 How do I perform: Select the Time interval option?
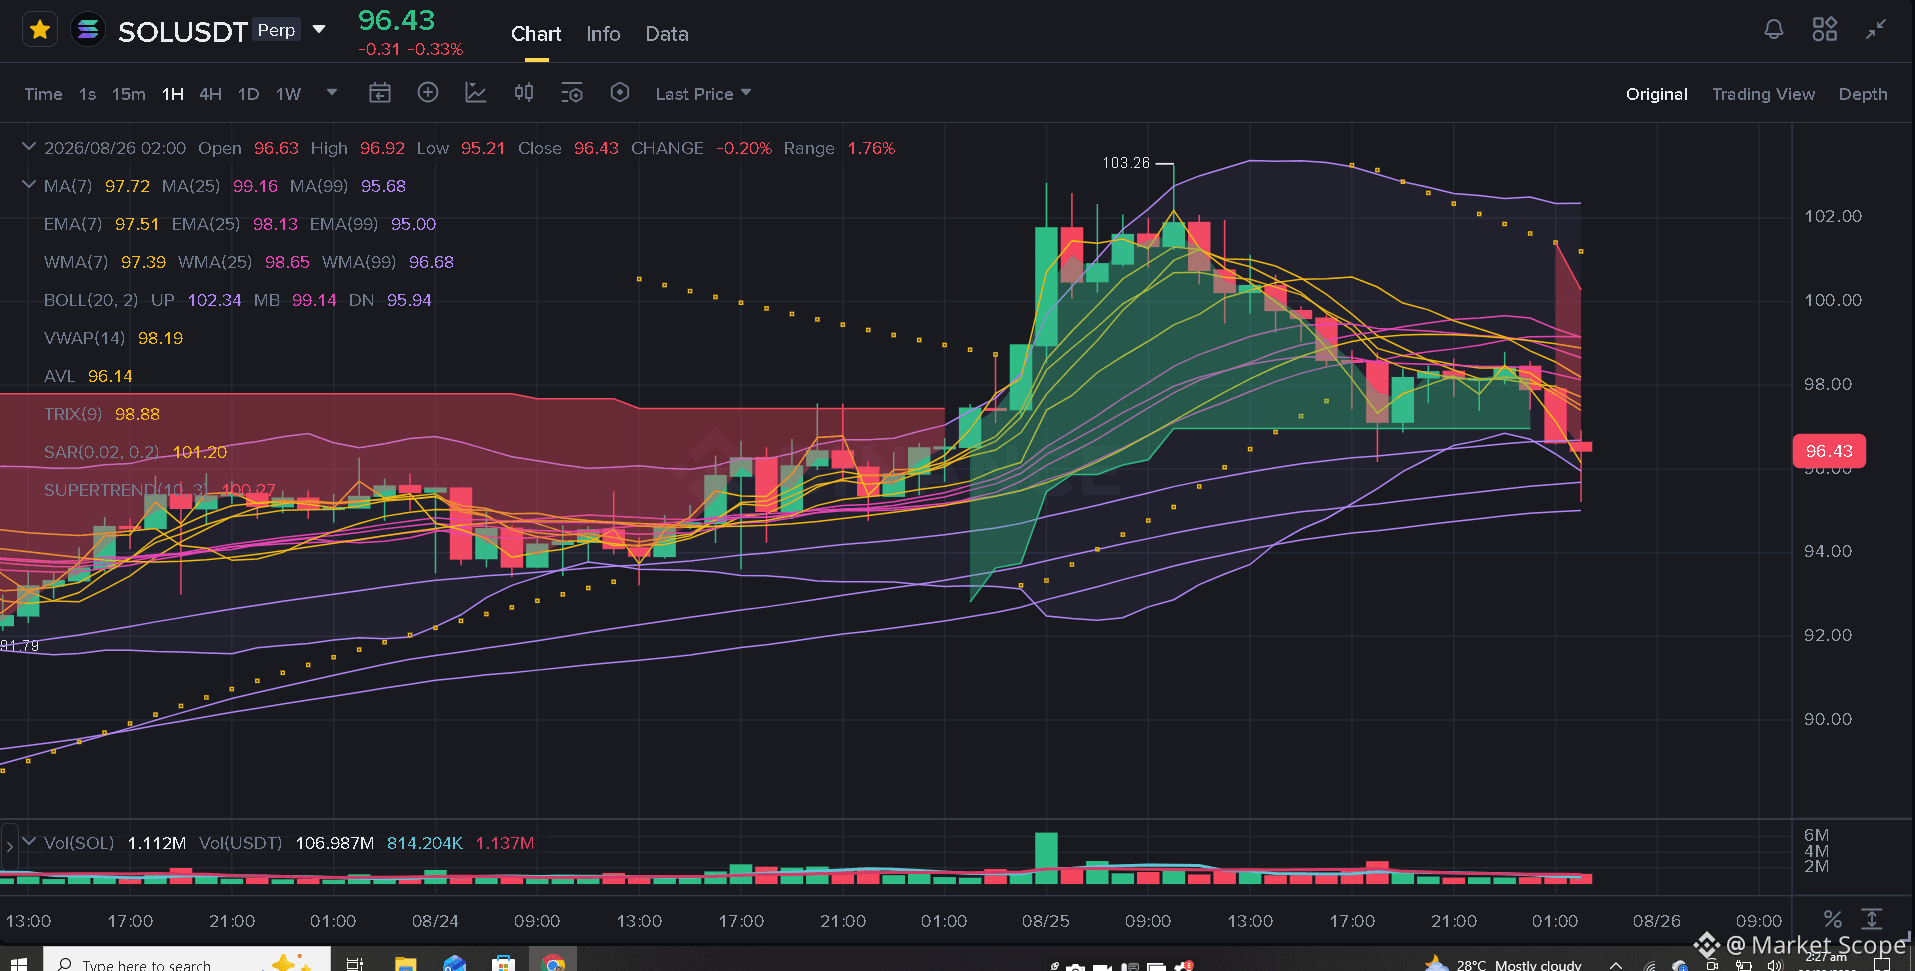point(43,94)
